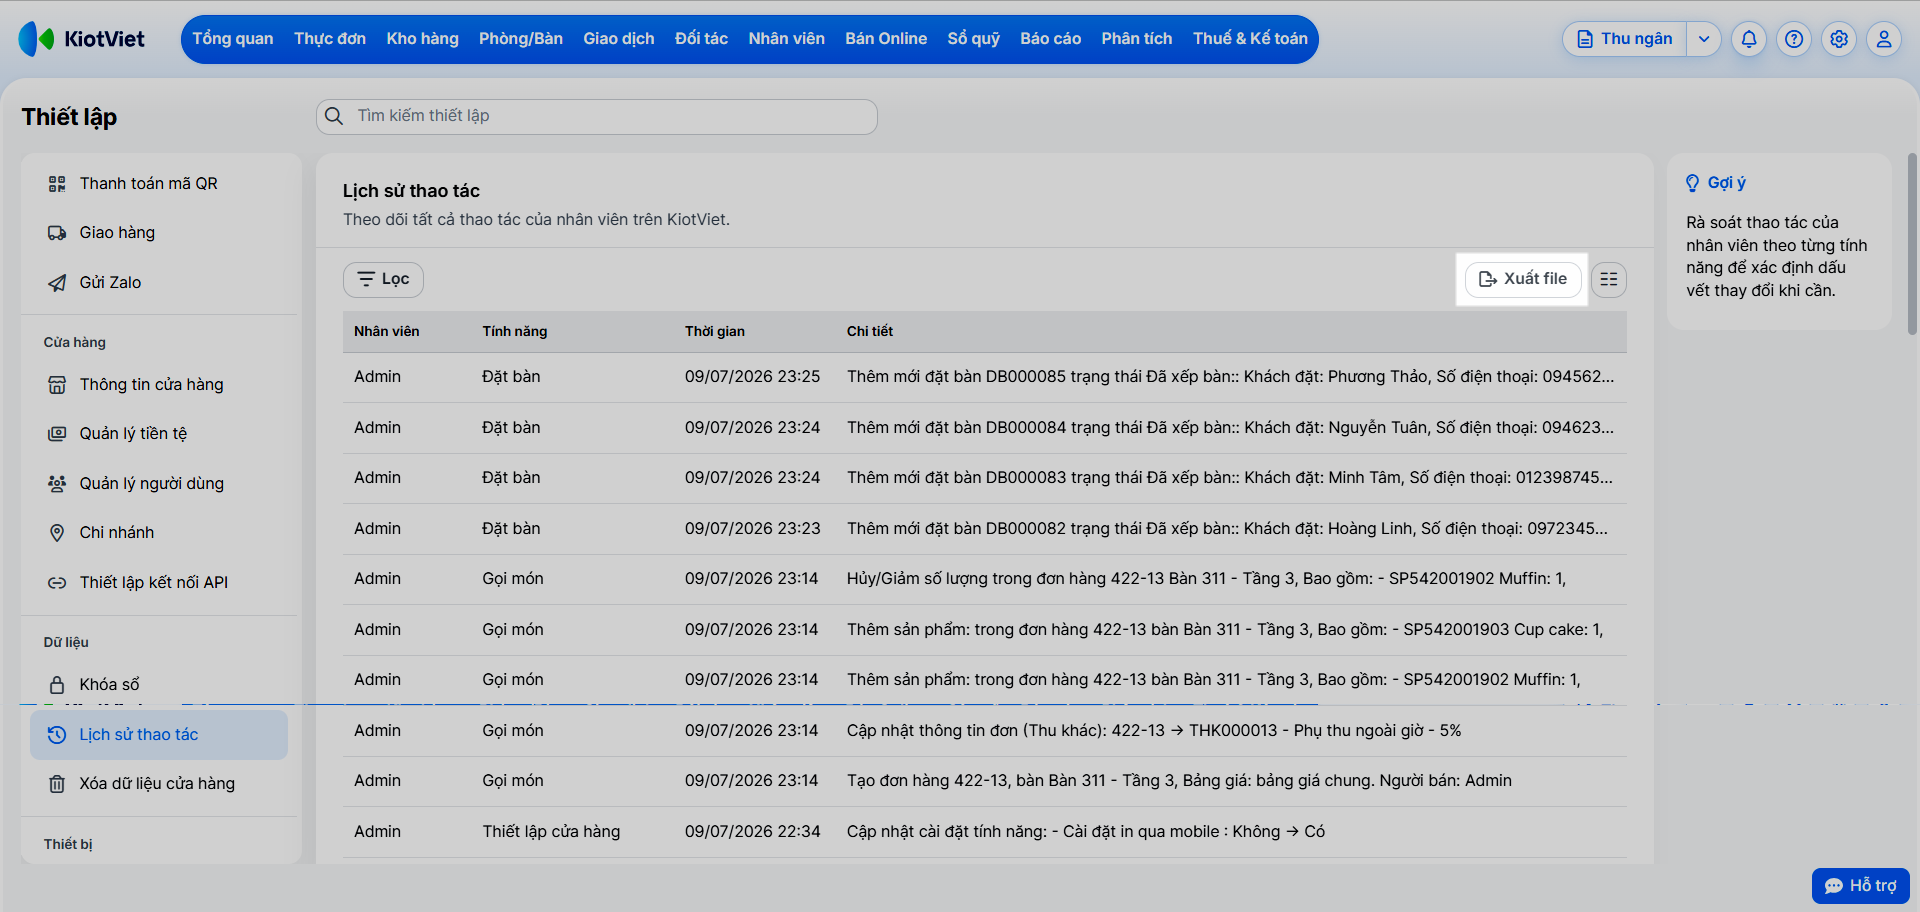The width and height of the screenshot is (1920, 912).
Task: Select the DB000084 Nguyễn Tuấn log row
Action: point(985,428)
